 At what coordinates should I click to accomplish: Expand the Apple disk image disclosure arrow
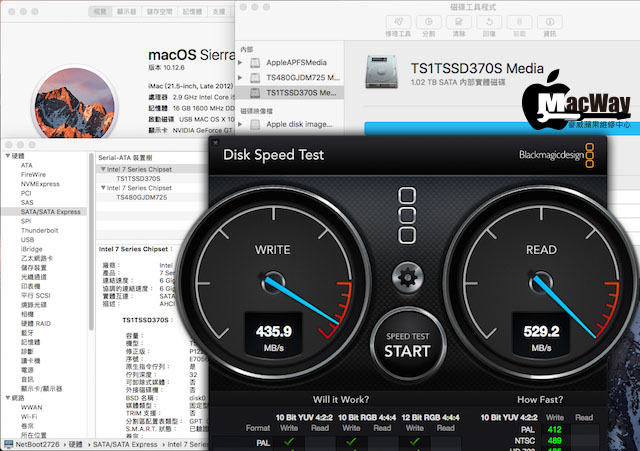click(240, 124)
